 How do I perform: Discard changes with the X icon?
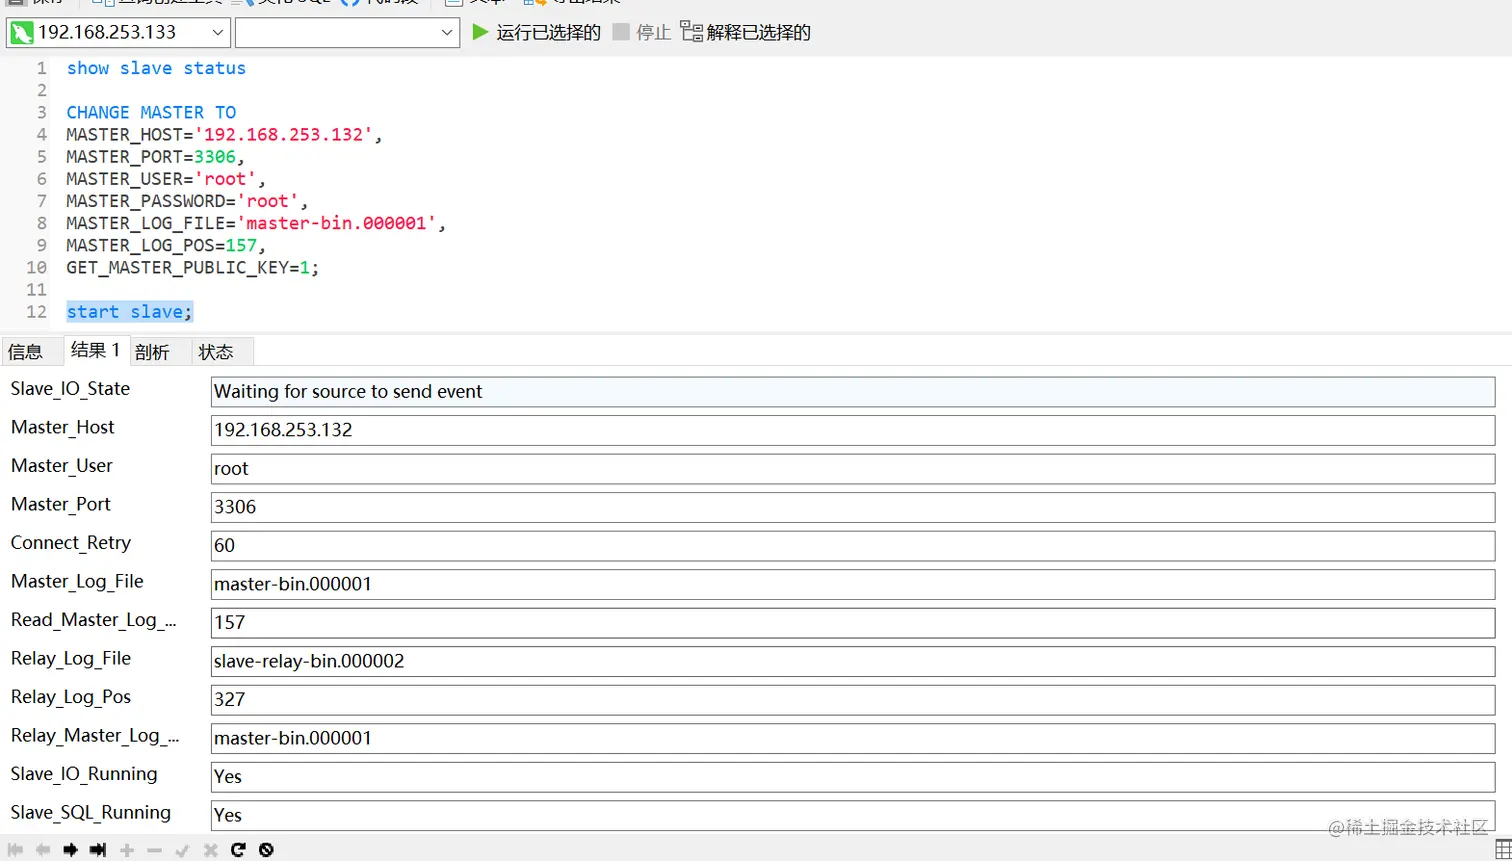210,850
